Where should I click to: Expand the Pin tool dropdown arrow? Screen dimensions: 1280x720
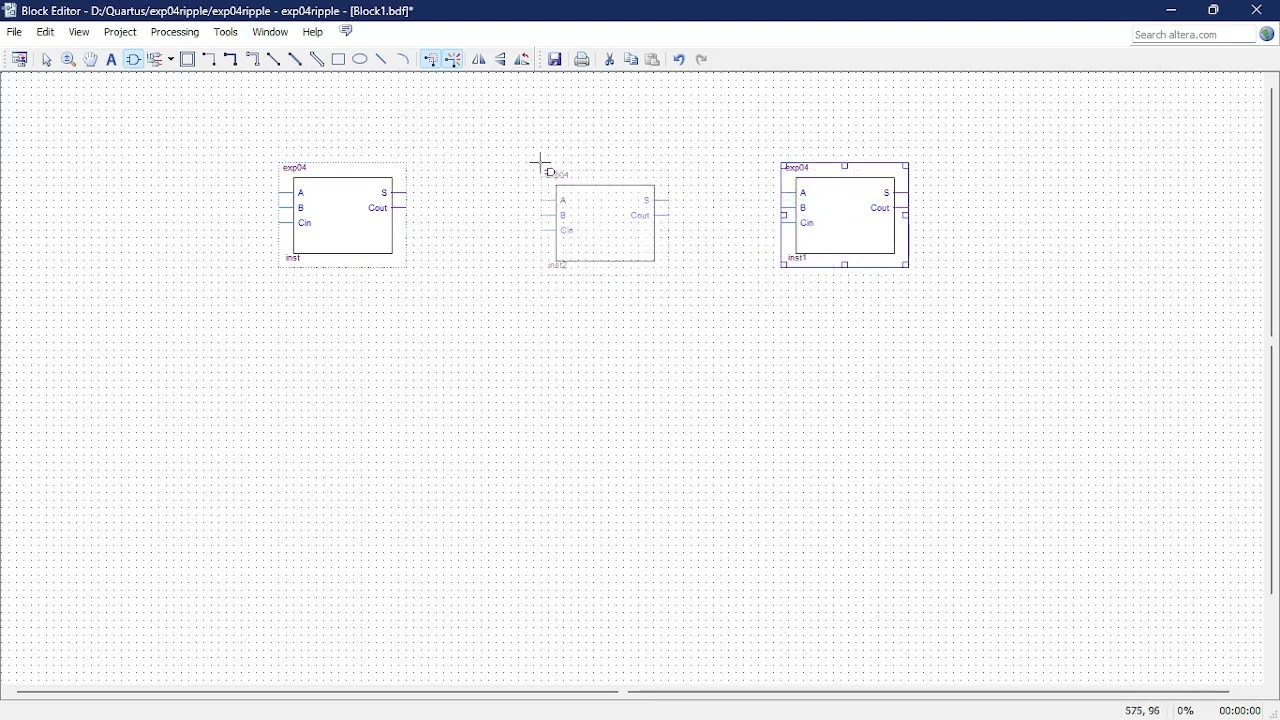pyautogui.click(x=171, y=60)
